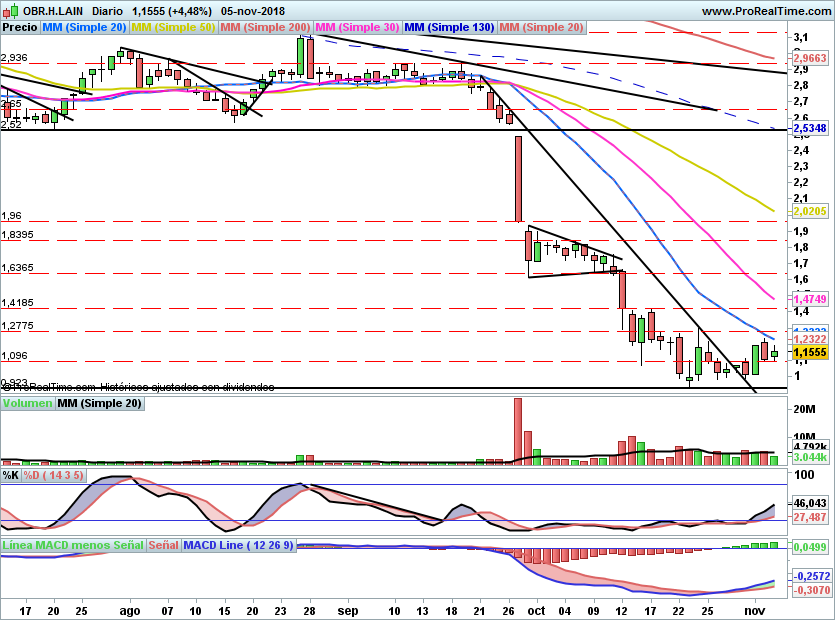
Task: Click the 46,043 stochastic value tag
Action: [810, 503]
